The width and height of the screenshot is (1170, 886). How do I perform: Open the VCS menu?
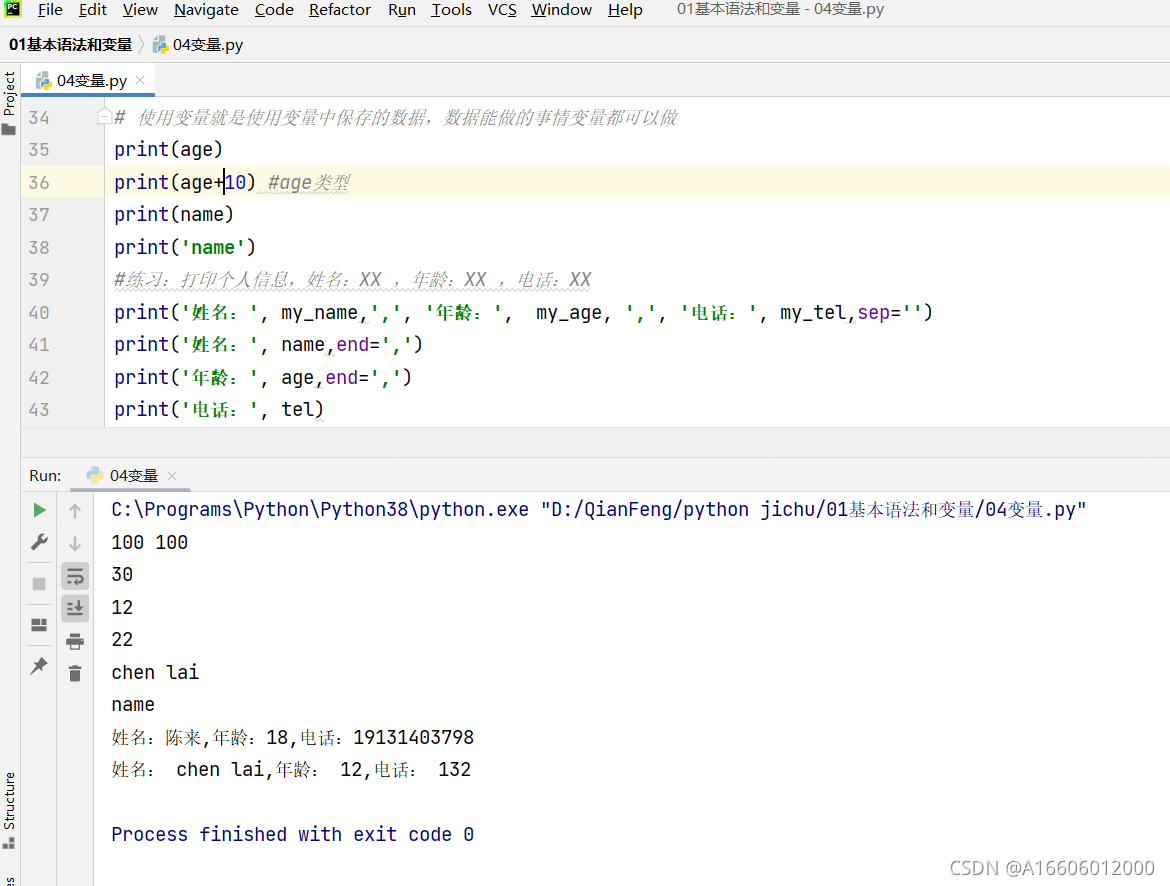502,10
